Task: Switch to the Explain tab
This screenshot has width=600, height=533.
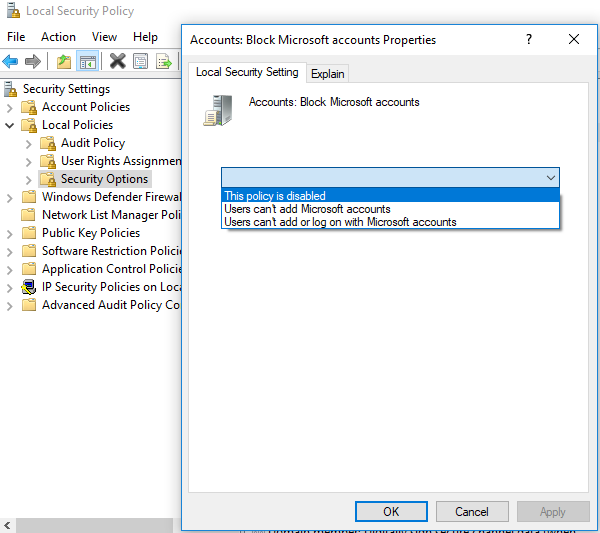Action: (328, 73)
